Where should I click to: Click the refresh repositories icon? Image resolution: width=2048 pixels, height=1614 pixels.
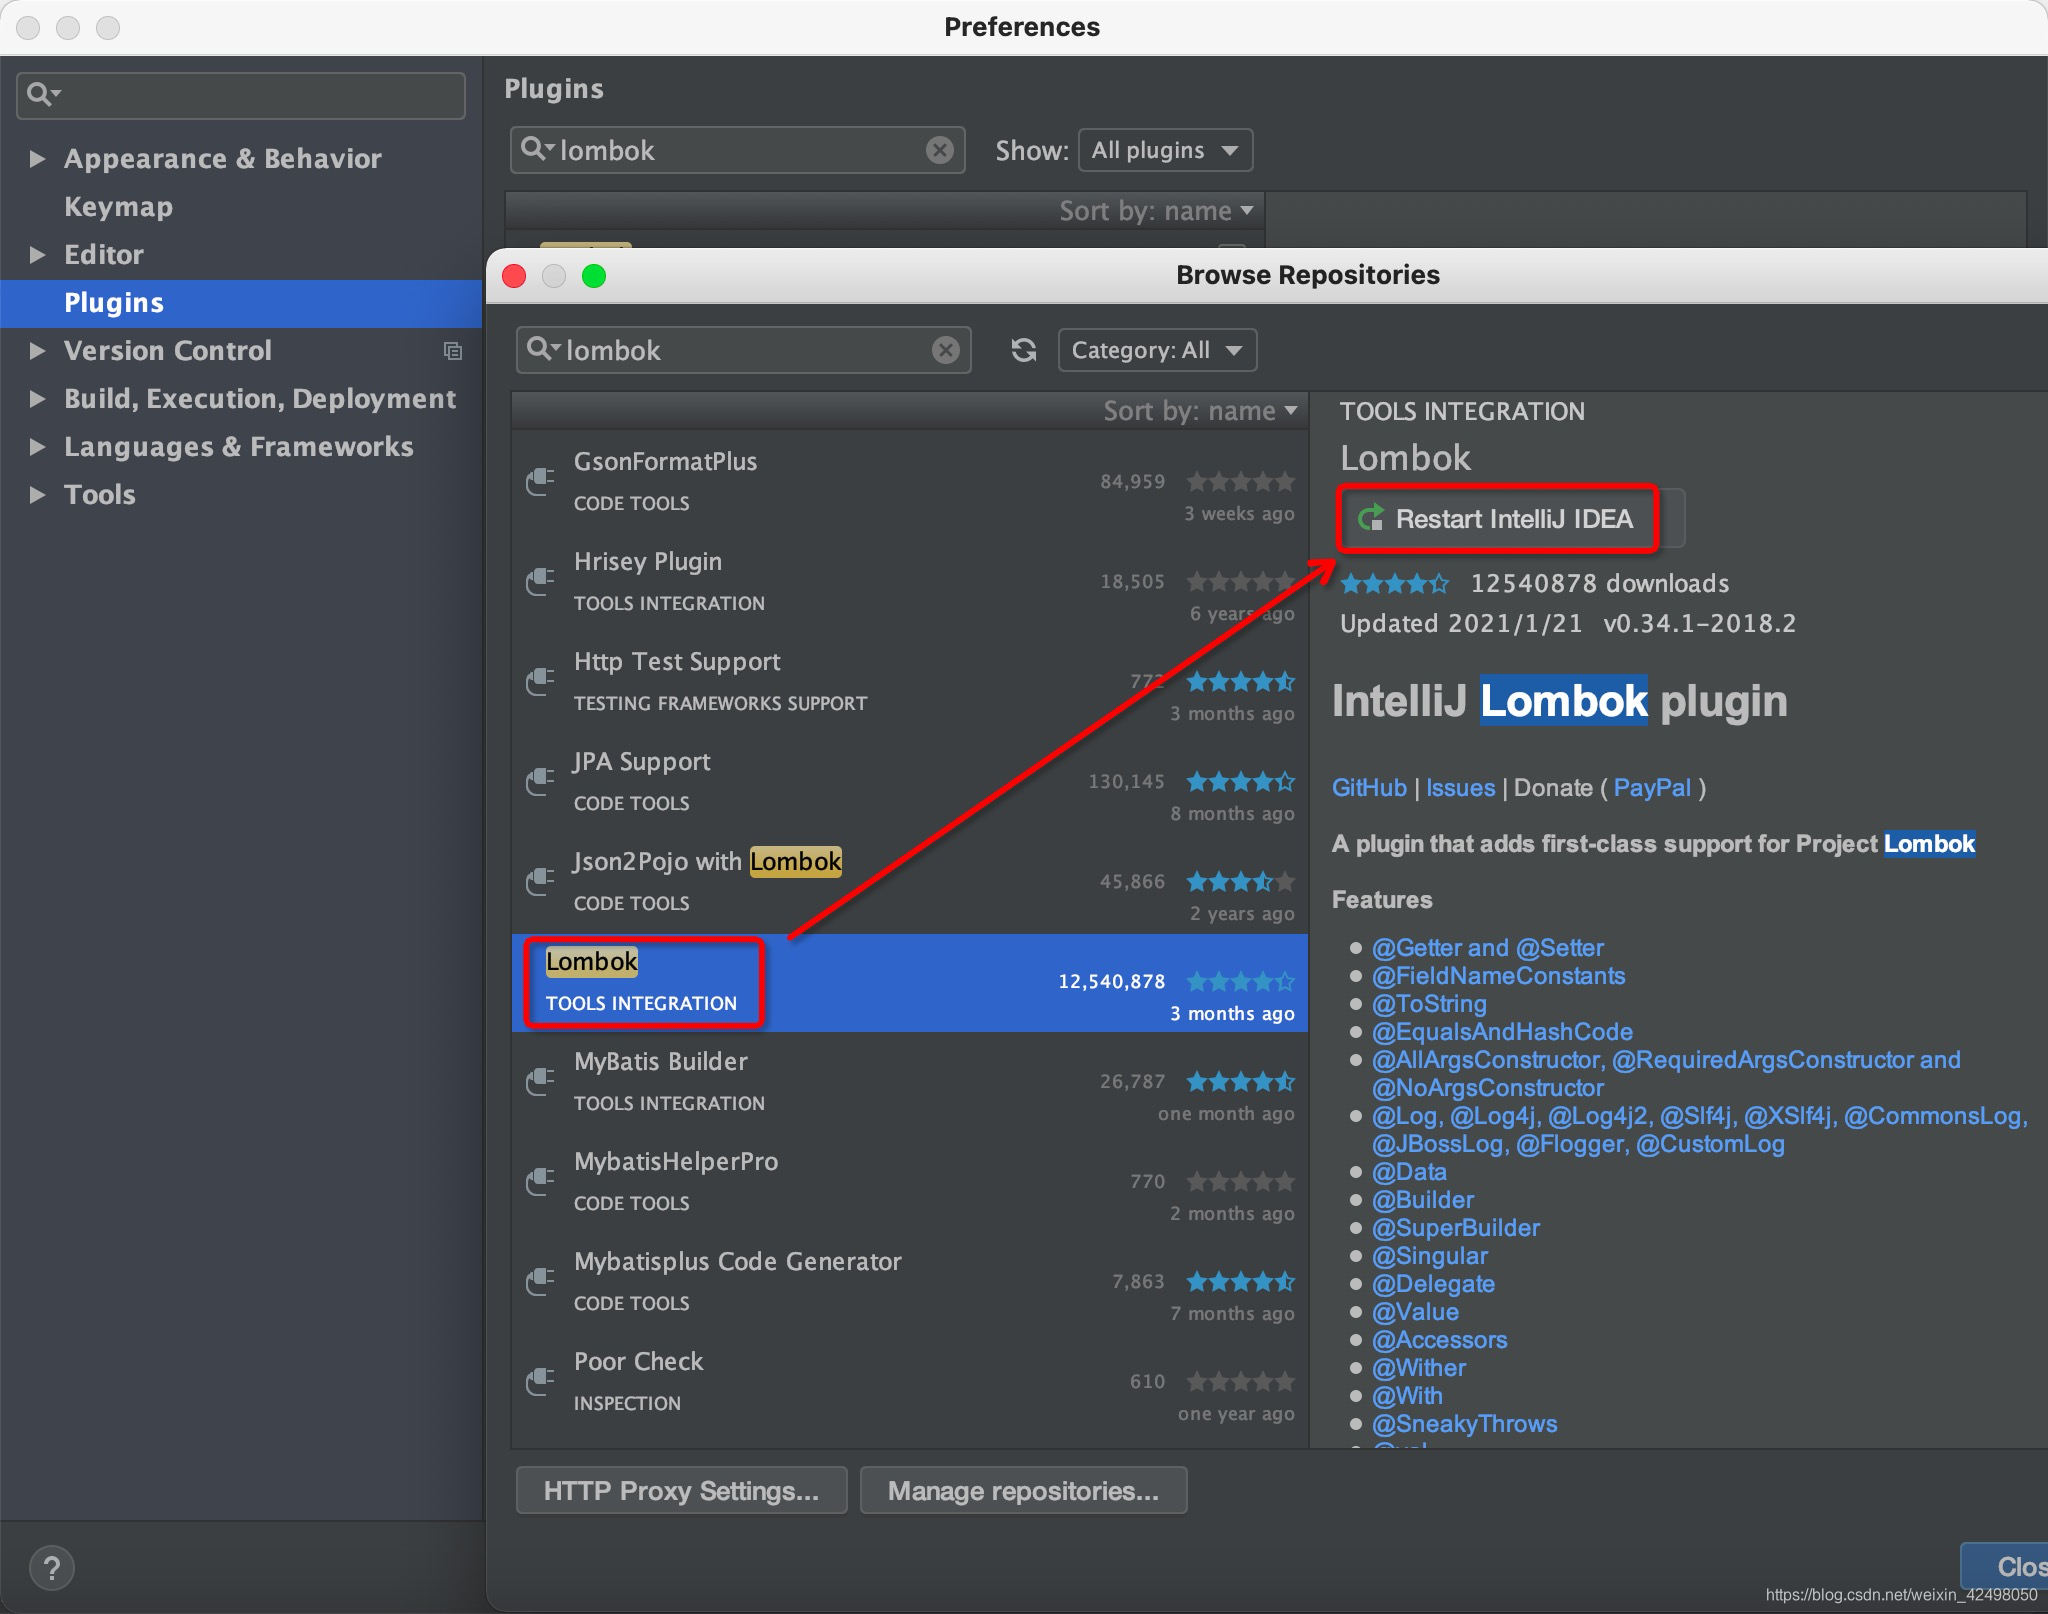pos(1023,350)
